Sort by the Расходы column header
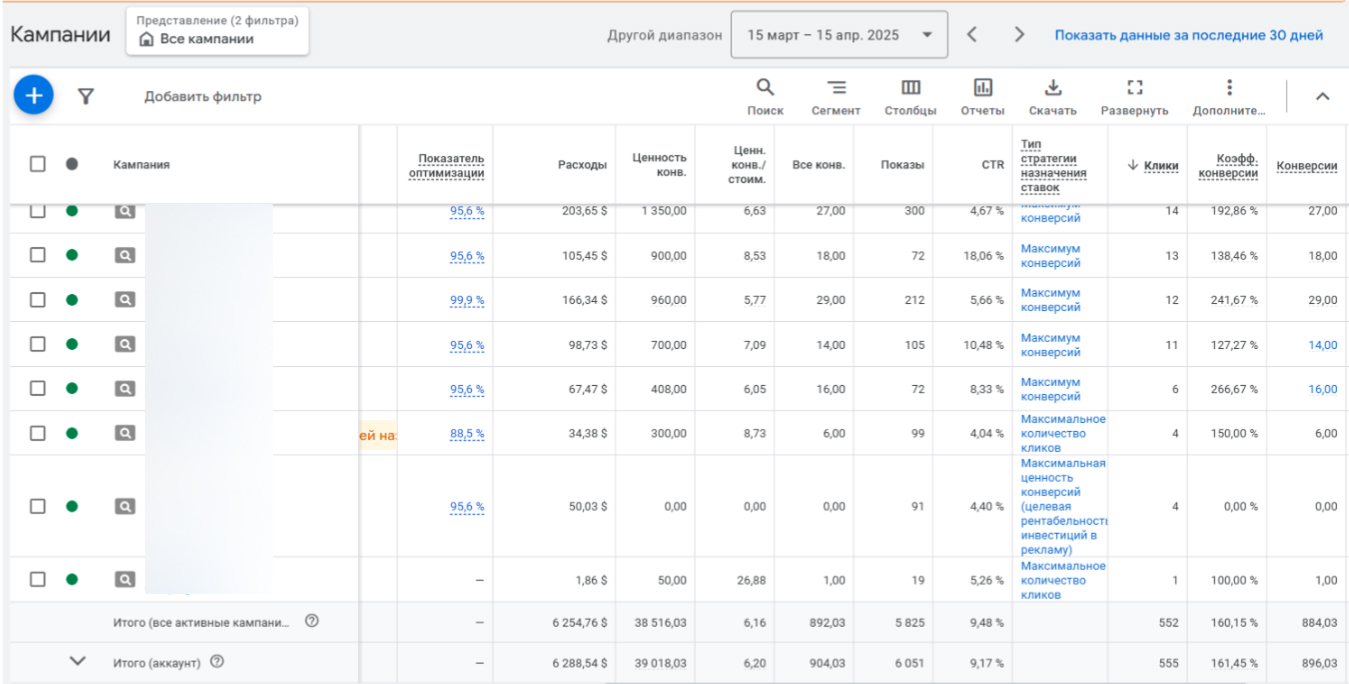1349x684 pixels. click(x=582, y=165)
